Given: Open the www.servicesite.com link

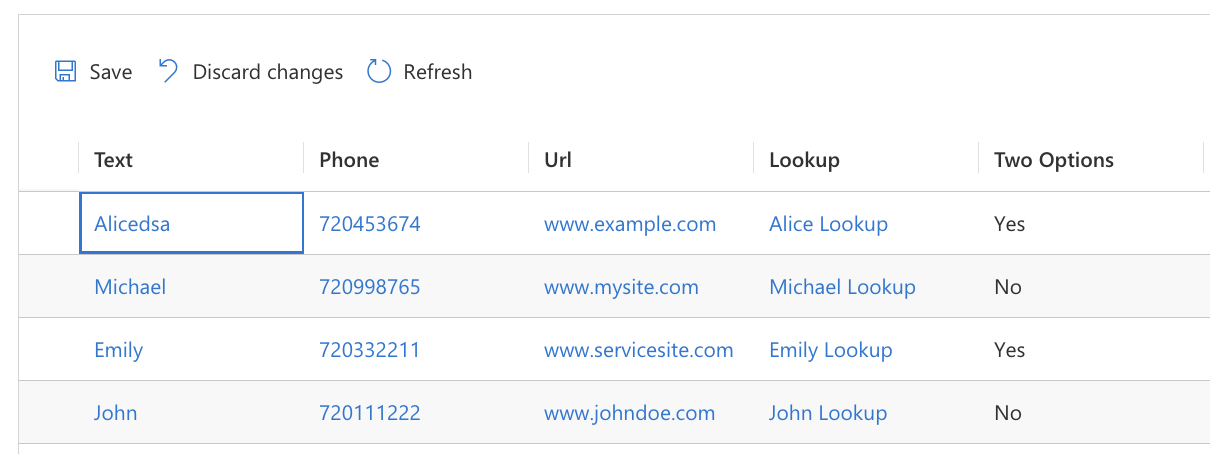Looking at the screenshot, I should [x=639, y=350].
